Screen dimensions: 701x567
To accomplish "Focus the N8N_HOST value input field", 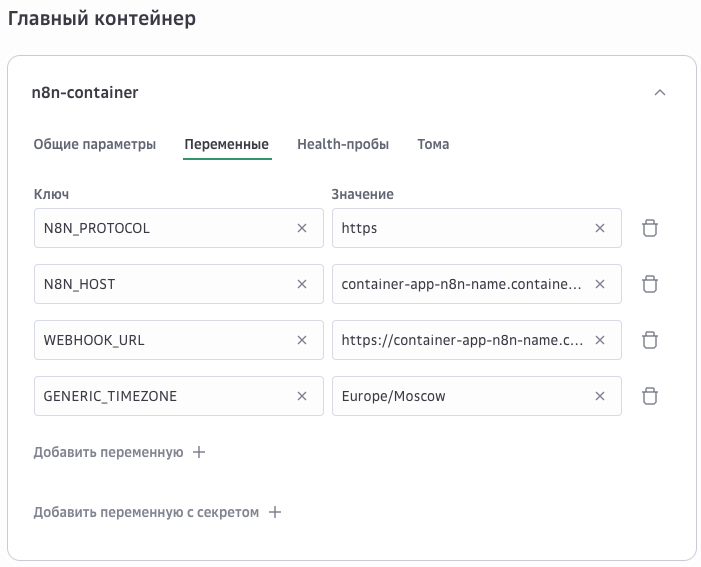I will click(460, 284).
